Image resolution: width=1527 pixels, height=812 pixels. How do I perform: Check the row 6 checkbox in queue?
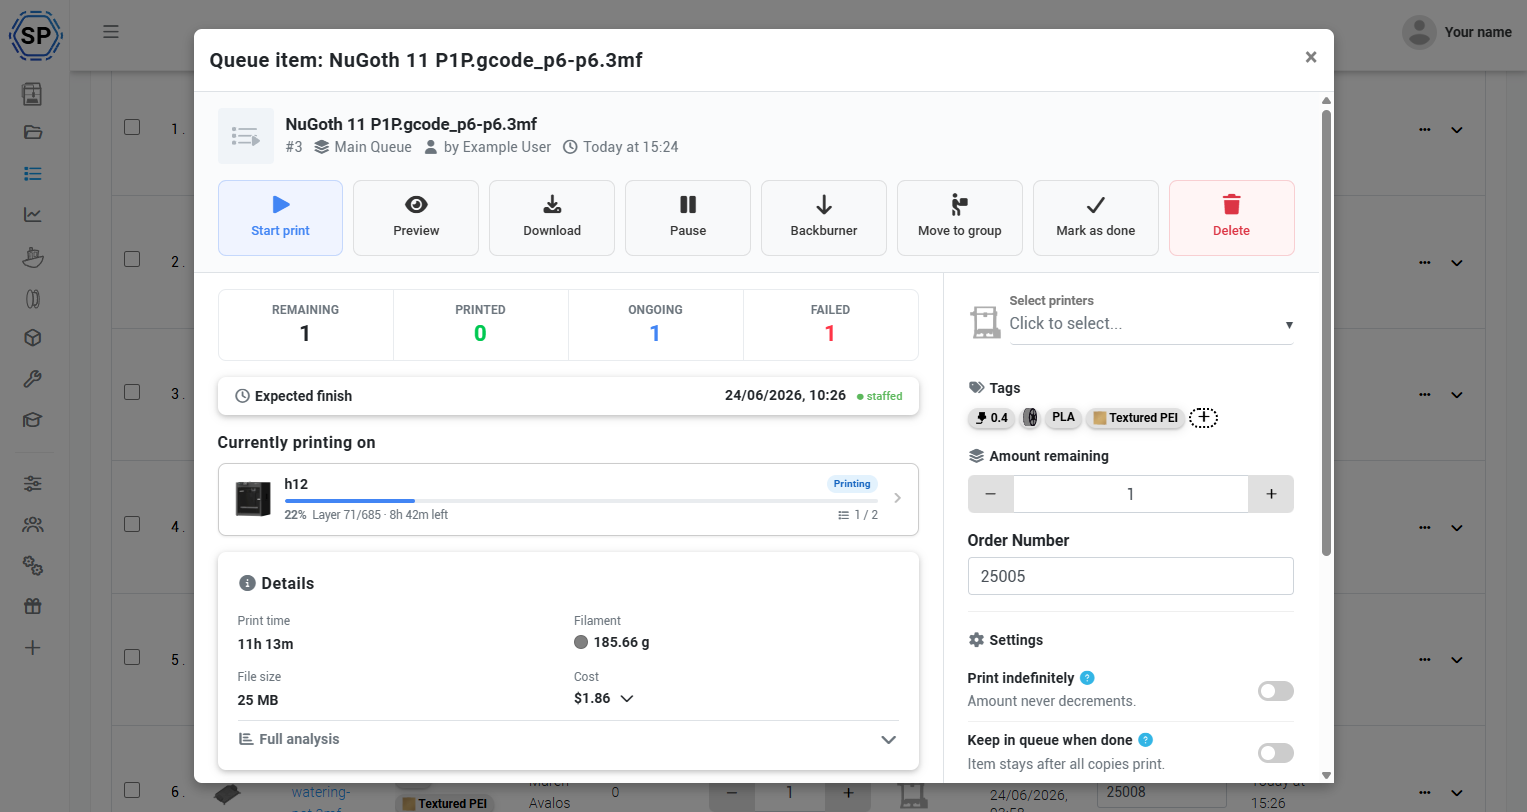132,790
